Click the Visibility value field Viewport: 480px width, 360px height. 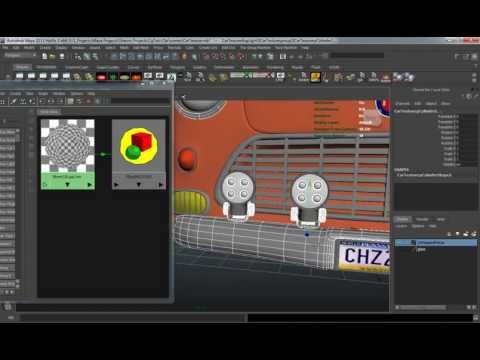pos(470,164)
